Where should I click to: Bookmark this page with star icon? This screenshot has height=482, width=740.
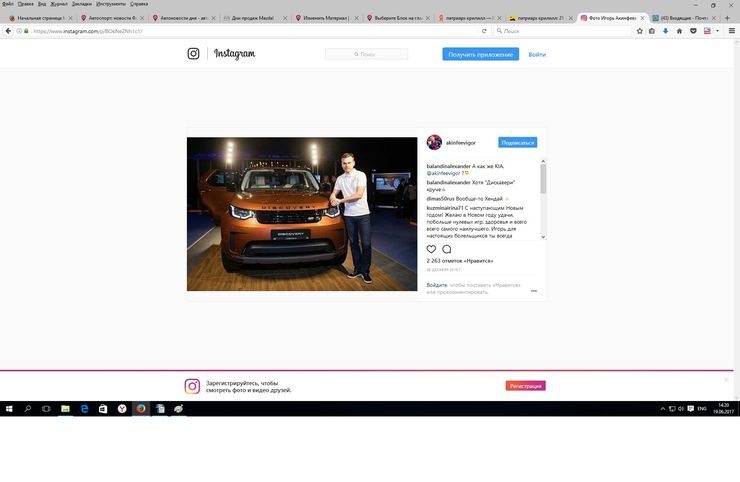[x=639, y=31]
